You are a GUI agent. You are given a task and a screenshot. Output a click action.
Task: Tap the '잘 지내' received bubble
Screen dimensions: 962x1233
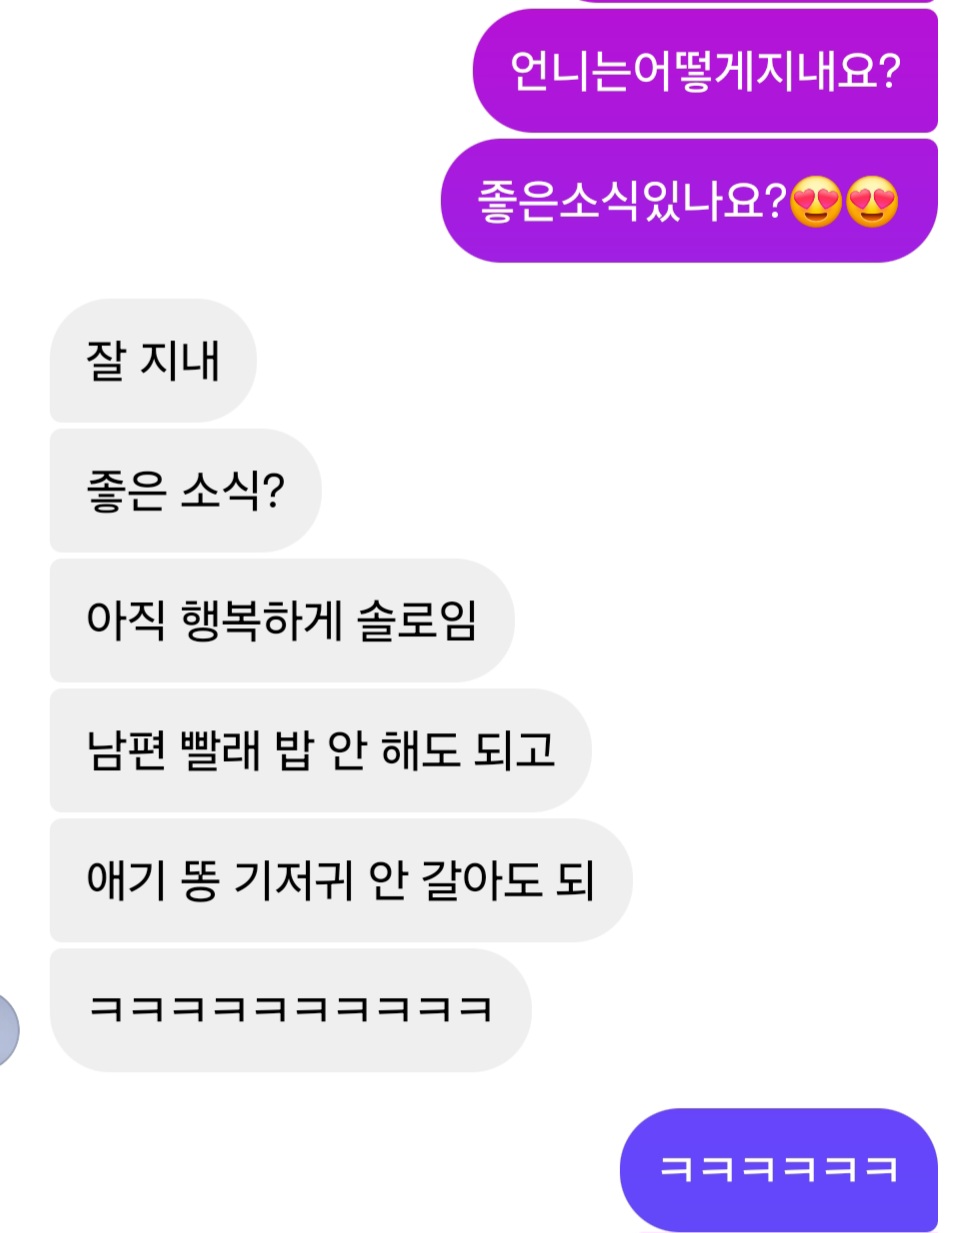tap(153, 360)
